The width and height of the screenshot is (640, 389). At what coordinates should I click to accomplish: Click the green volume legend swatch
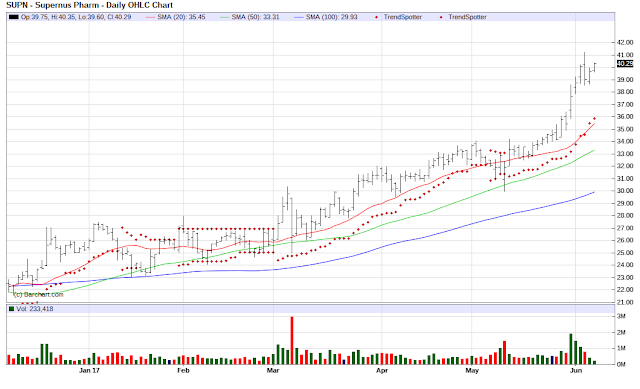pos(11,309)
